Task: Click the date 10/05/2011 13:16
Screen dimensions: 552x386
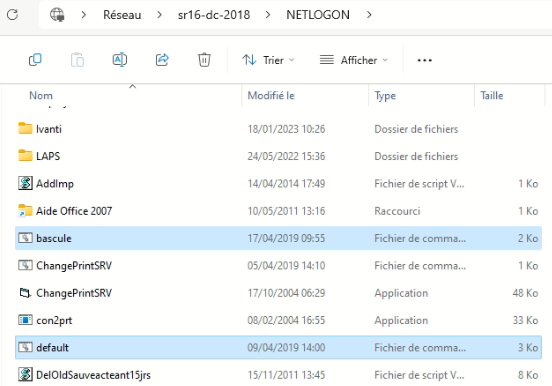Action: coord(286,211)
